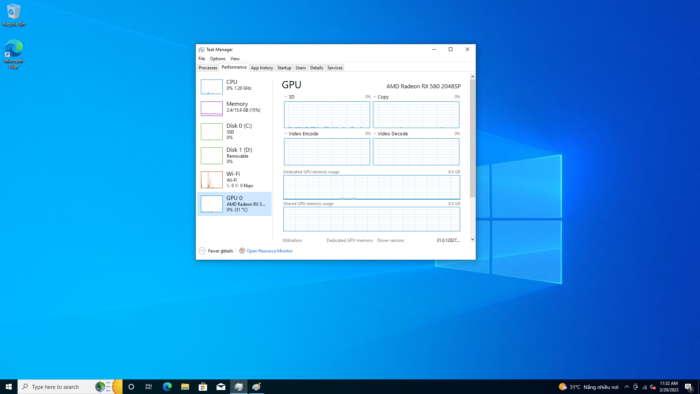Viewport: 700px width, 394px height.
Task: Select the CPU performance graph thumbnail
Action: [212, 87]
